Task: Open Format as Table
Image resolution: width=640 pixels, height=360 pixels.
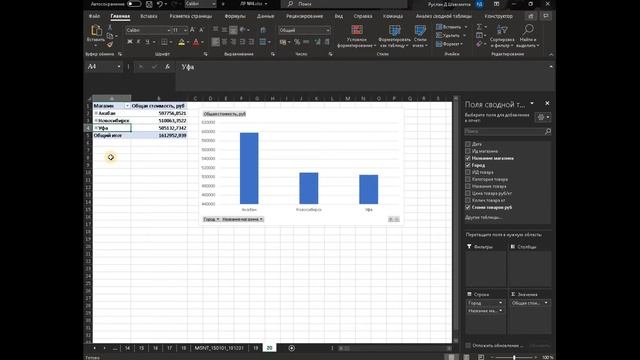Action: (394, 36)
